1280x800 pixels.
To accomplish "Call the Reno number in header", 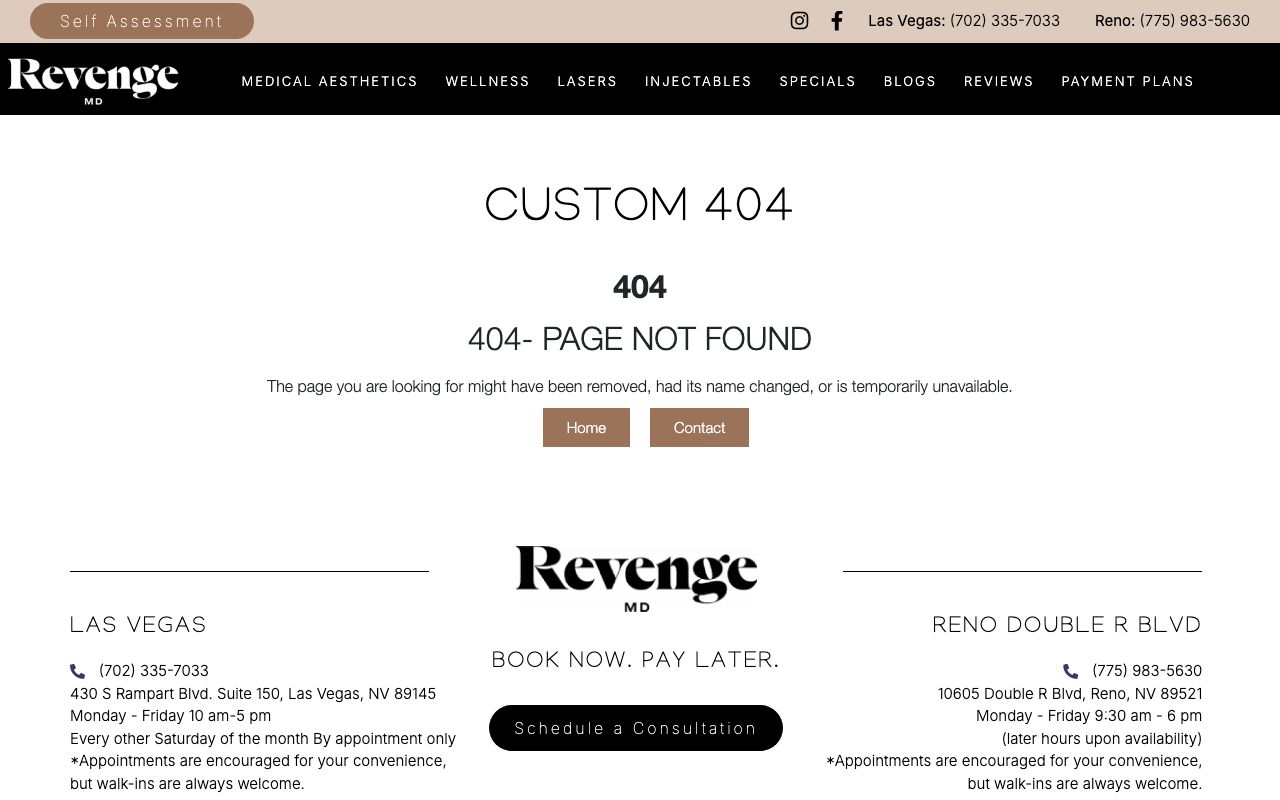I will tap(1194, 21).
